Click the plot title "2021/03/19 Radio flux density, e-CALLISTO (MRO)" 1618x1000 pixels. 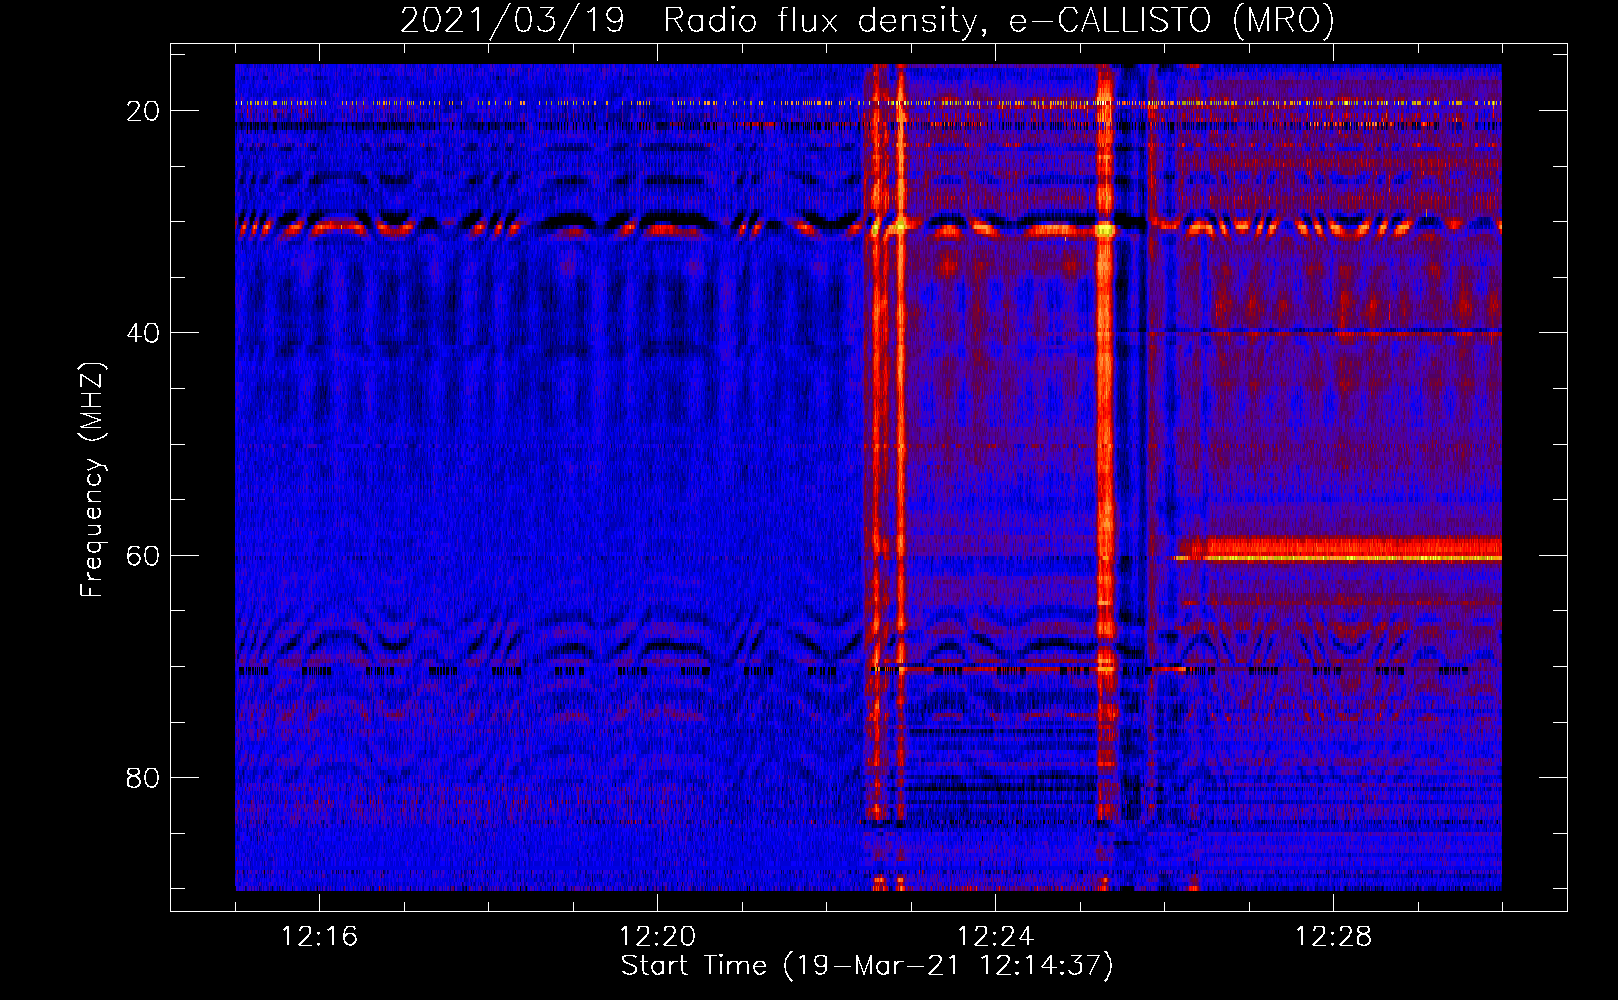coord(867,20)
